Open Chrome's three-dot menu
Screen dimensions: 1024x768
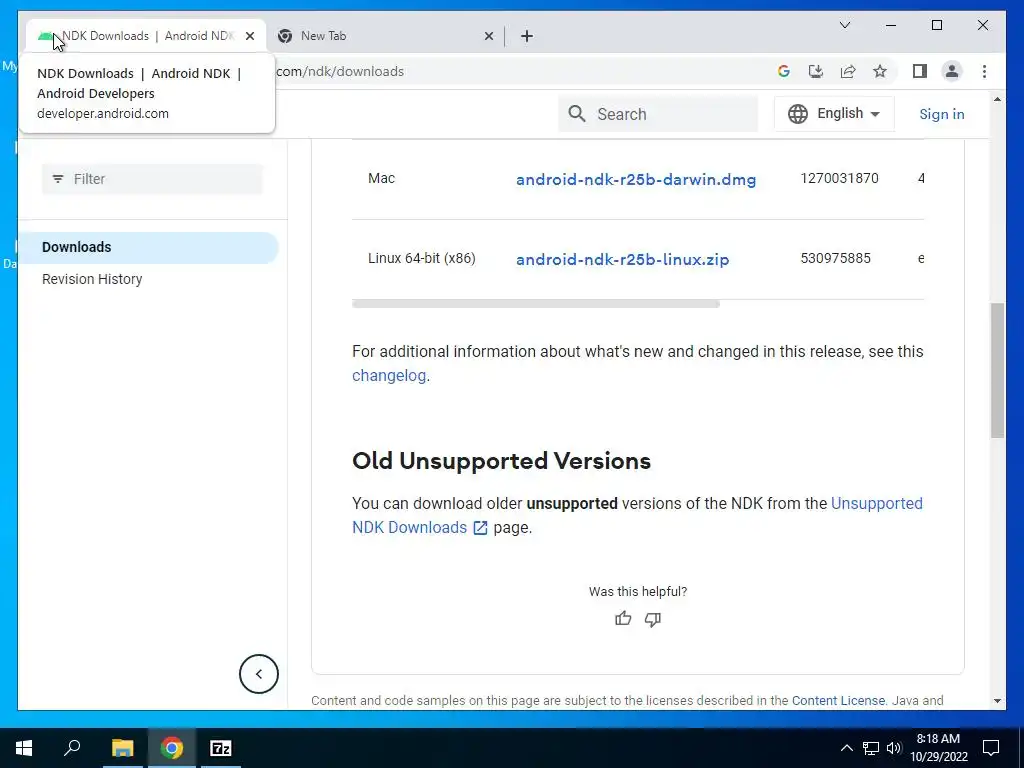[x=984, y=71]
